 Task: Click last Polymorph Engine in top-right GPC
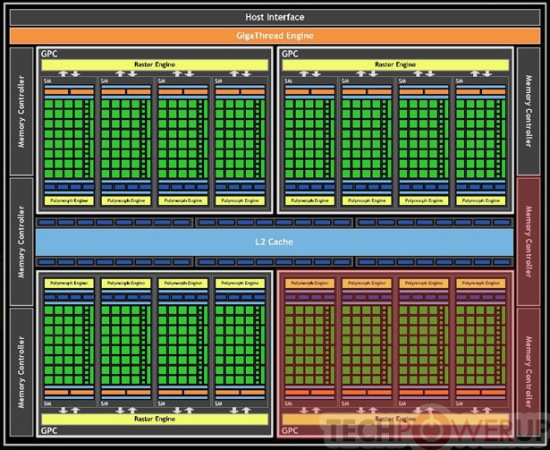[481, 201]
